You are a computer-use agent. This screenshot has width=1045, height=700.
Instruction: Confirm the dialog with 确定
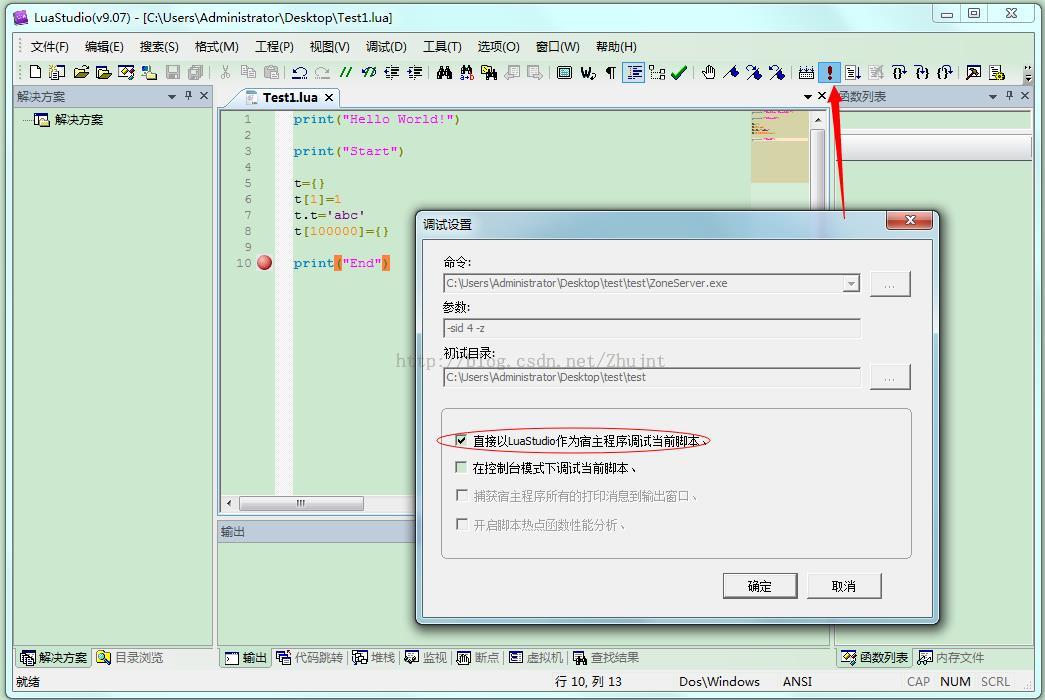[x=760, y=586]
